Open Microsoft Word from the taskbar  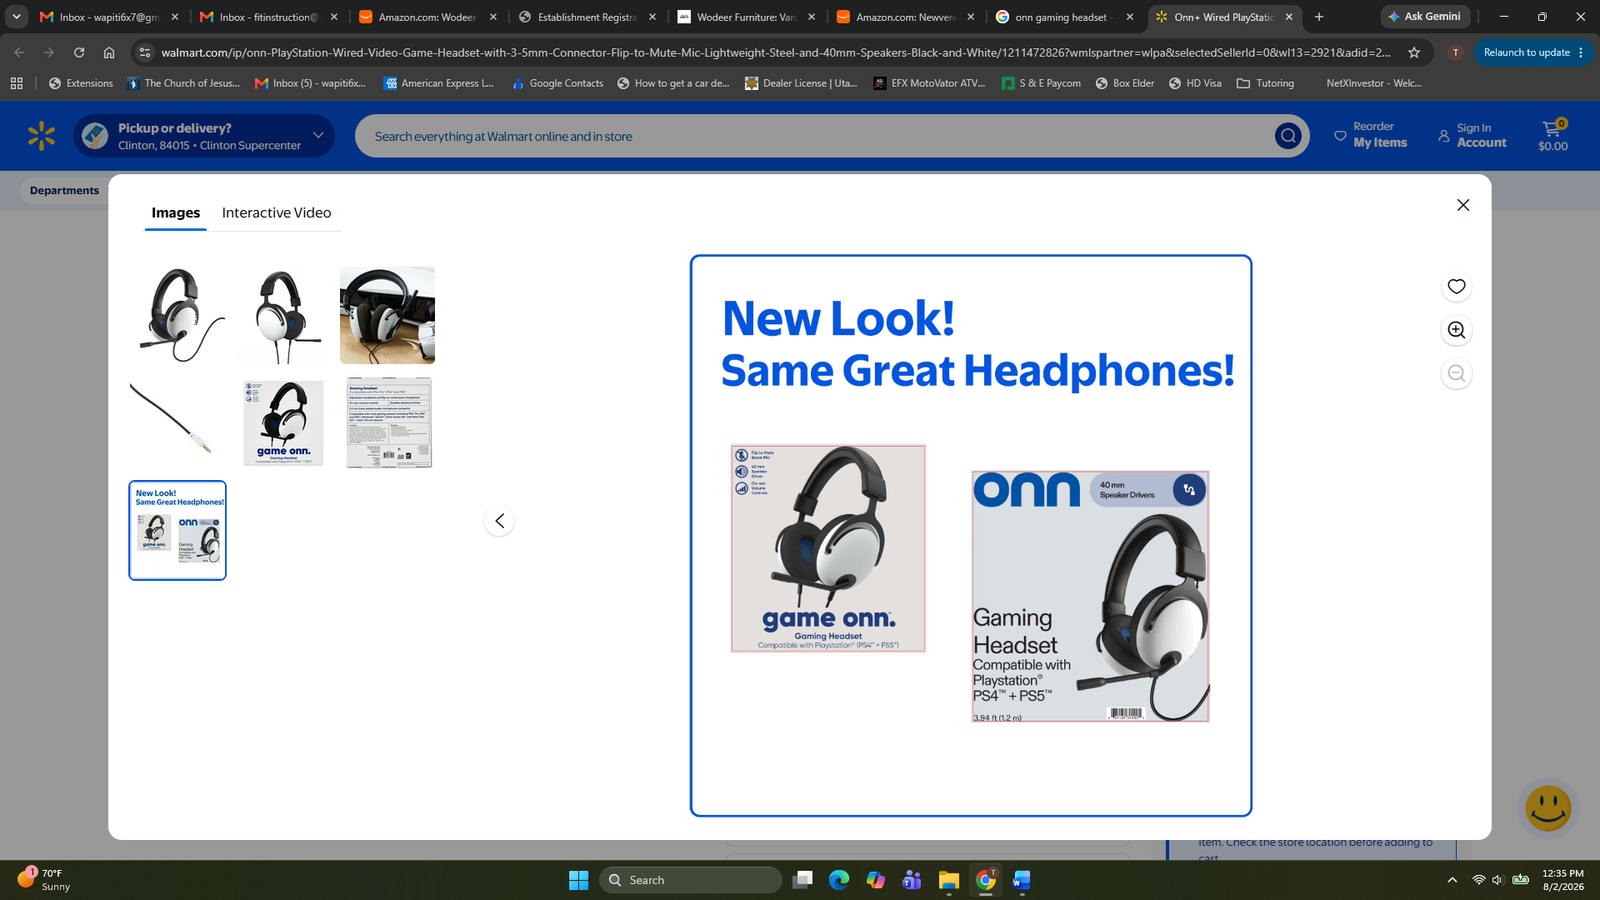coord(1021,880)
